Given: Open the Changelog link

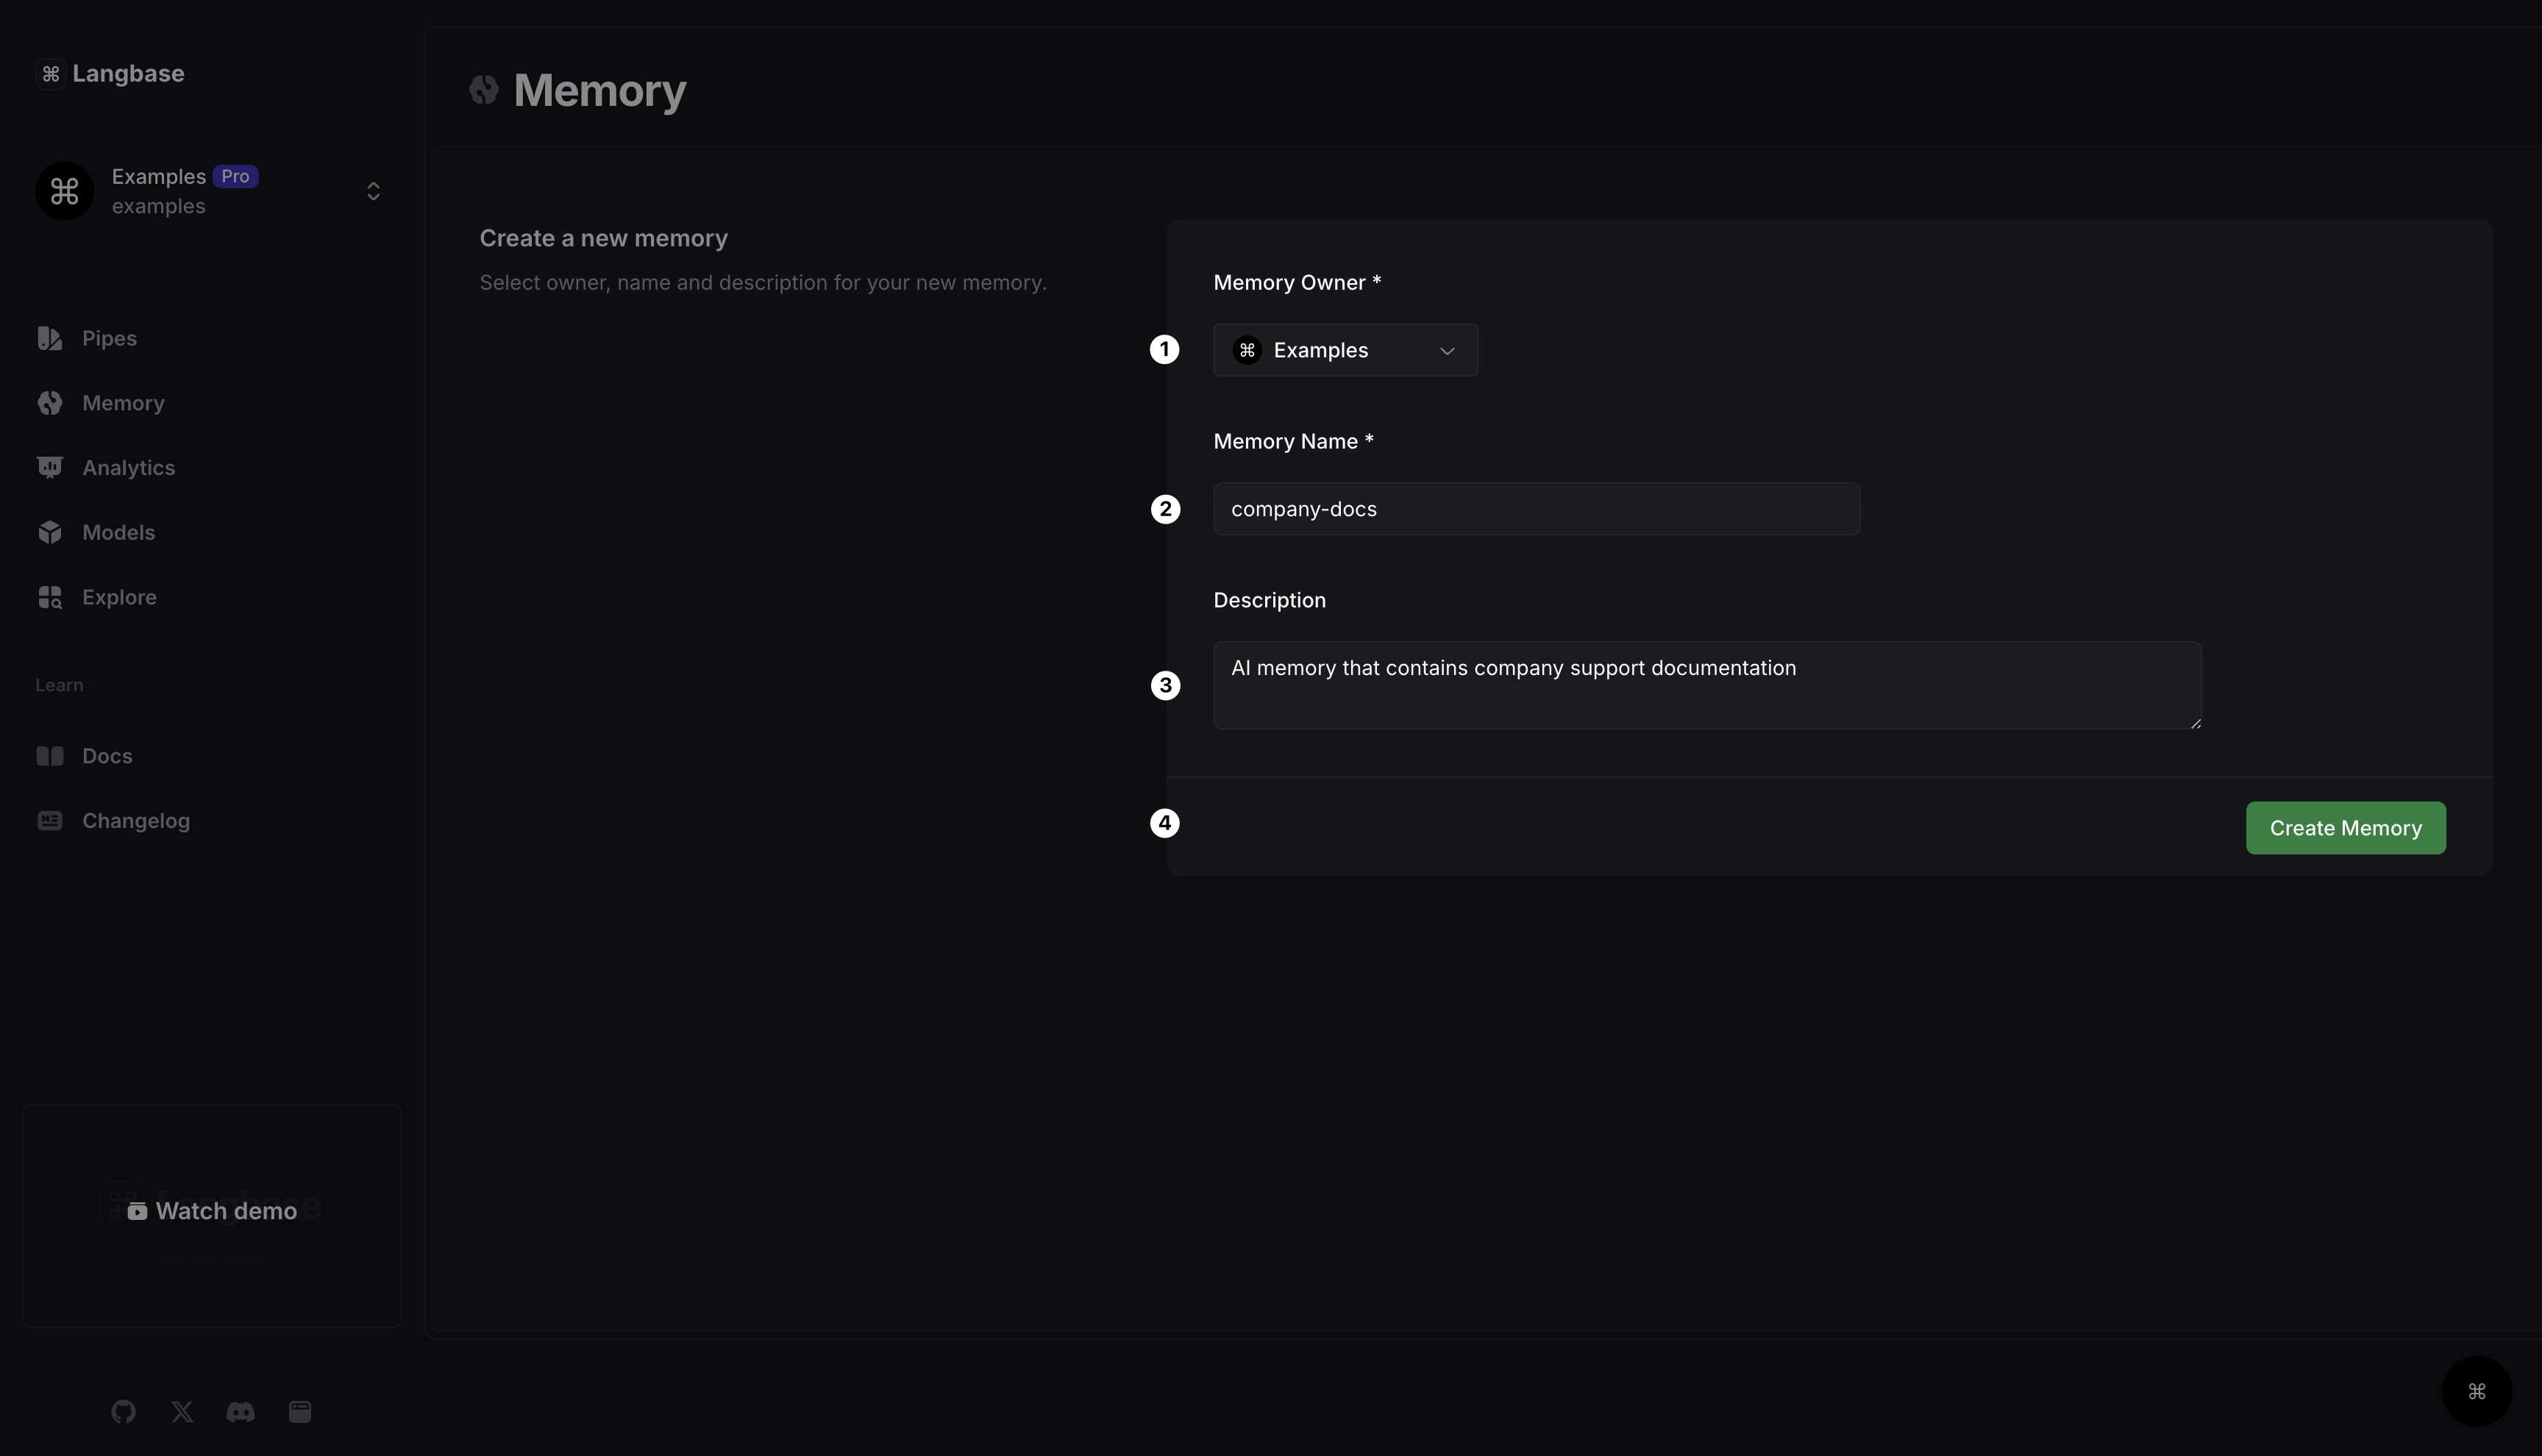Looking at the screenshot, I should click(135, 821).
